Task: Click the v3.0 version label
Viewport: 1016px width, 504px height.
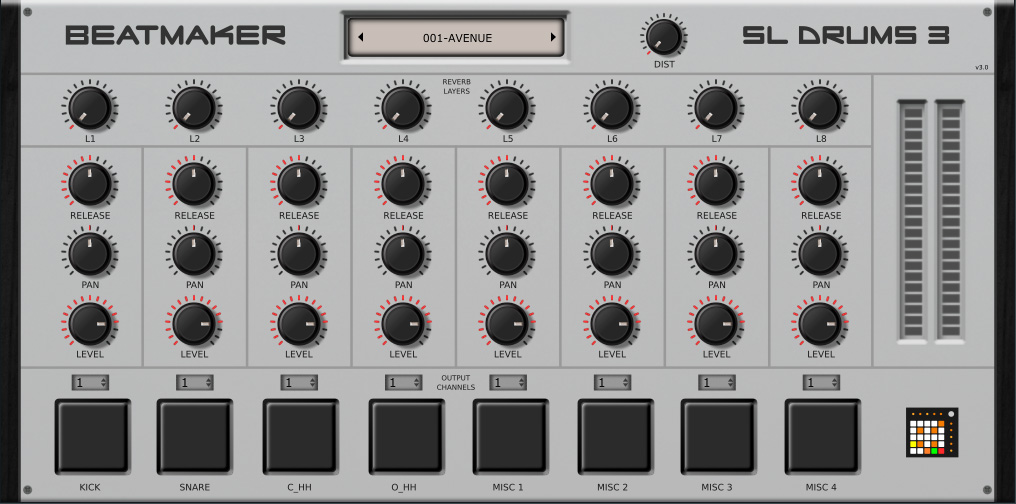Action: (982, 67)
